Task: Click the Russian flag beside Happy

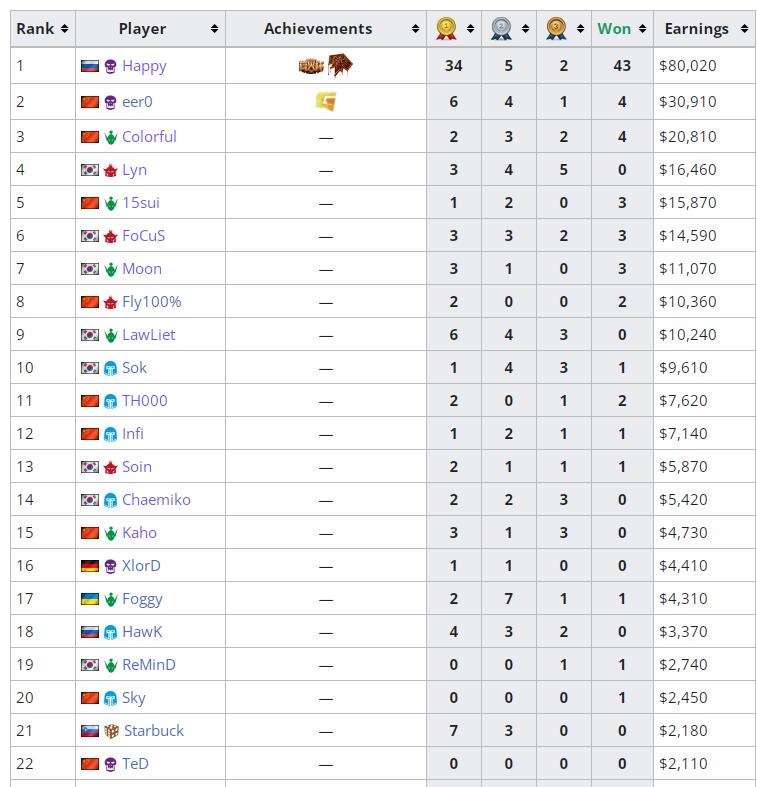Action: (x=89, y=66)
